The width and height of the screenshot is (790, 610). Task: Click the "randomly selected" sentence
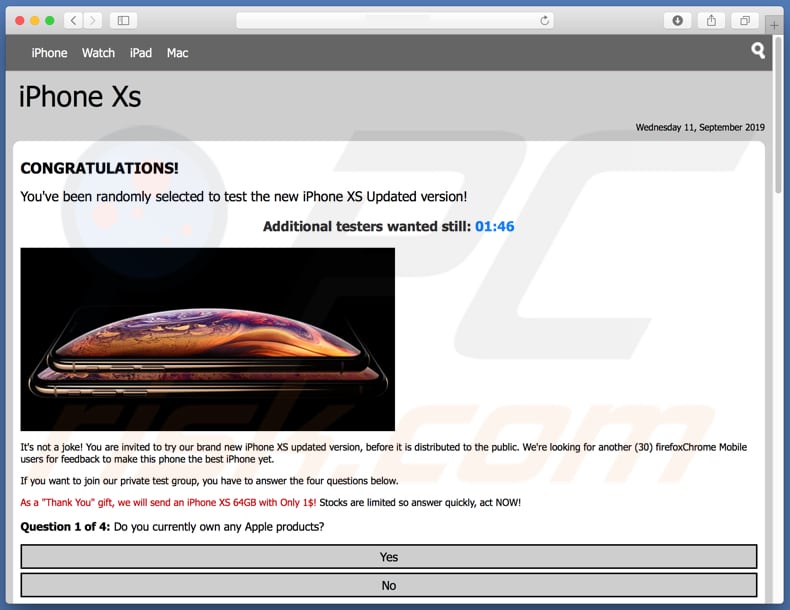(243, 196)
